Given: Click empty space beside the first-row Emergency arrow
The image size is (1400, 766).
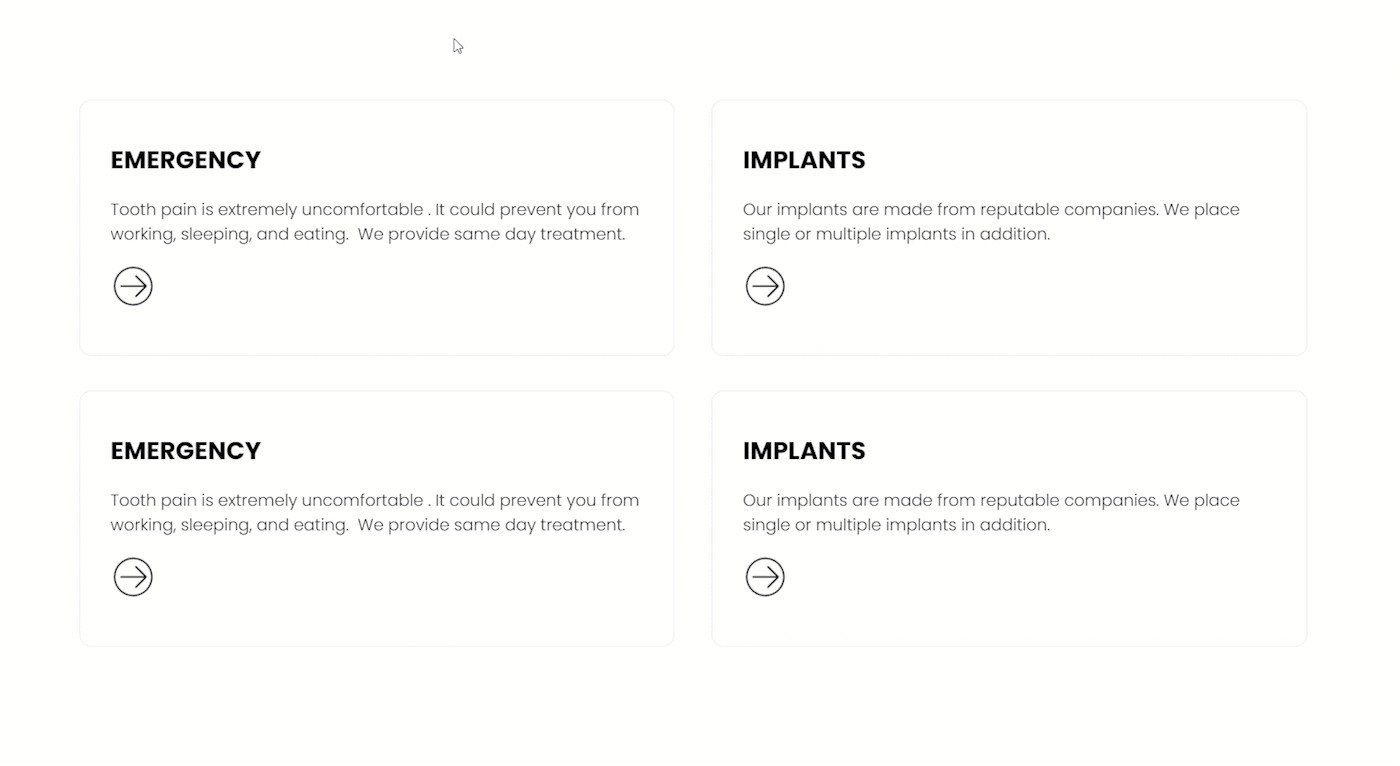Looking at the screenshot, I should 400,287.
